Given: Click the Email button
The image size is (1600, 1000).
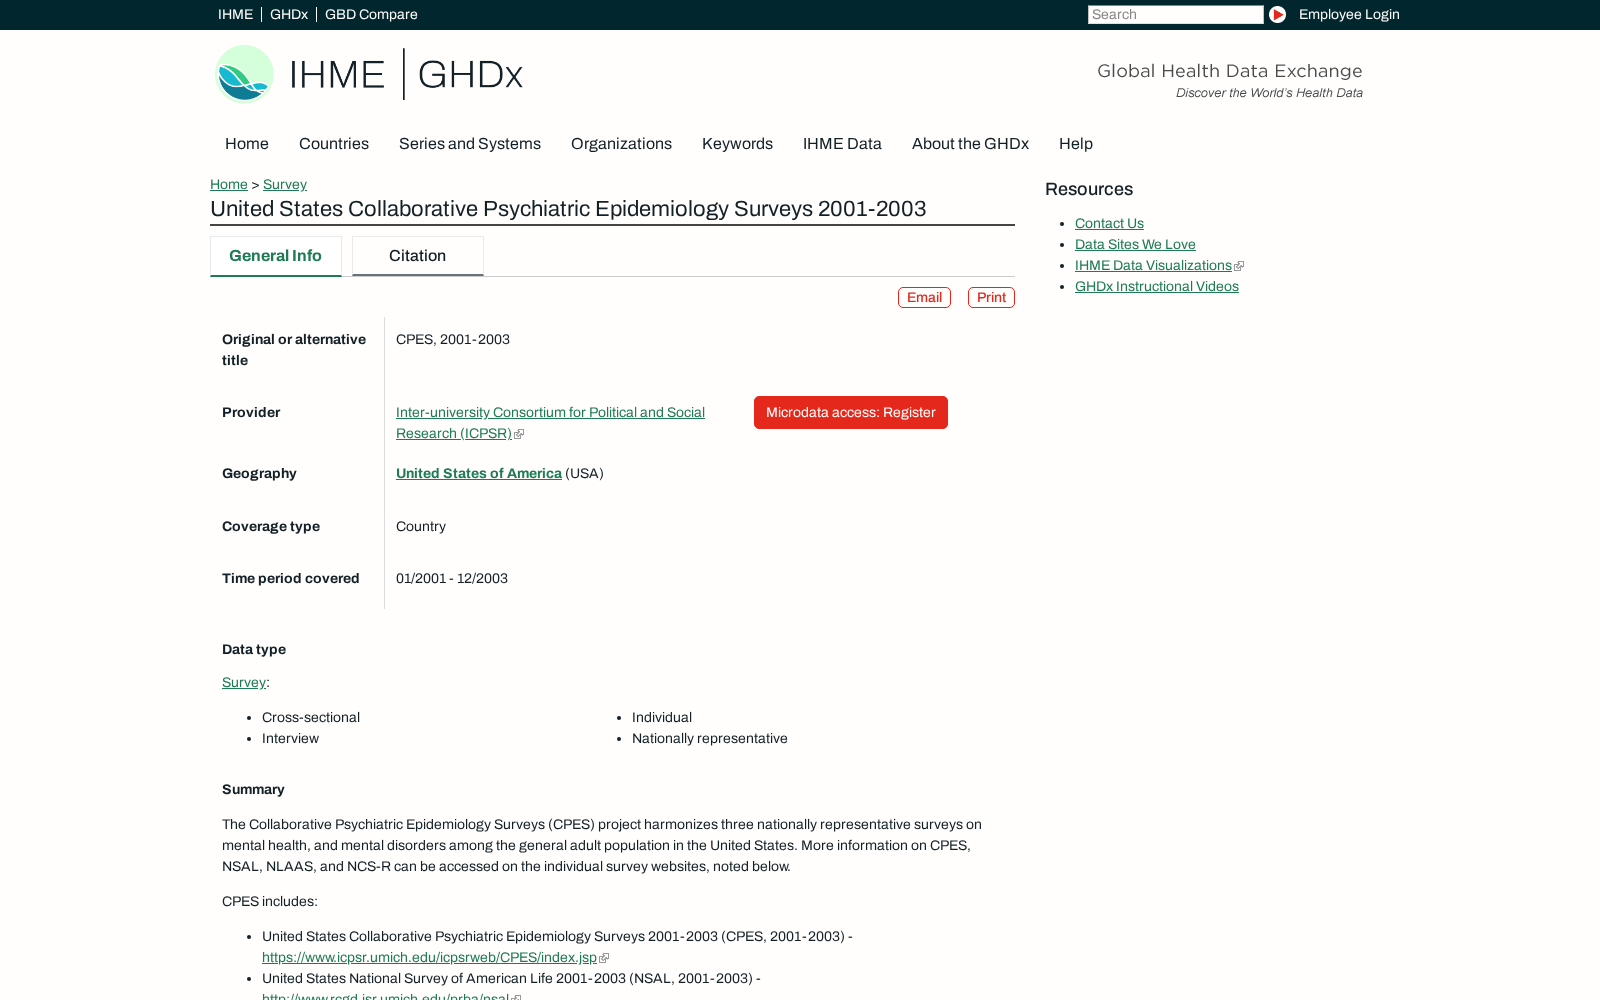Looking at the screenshot, I should coord(924,297).
